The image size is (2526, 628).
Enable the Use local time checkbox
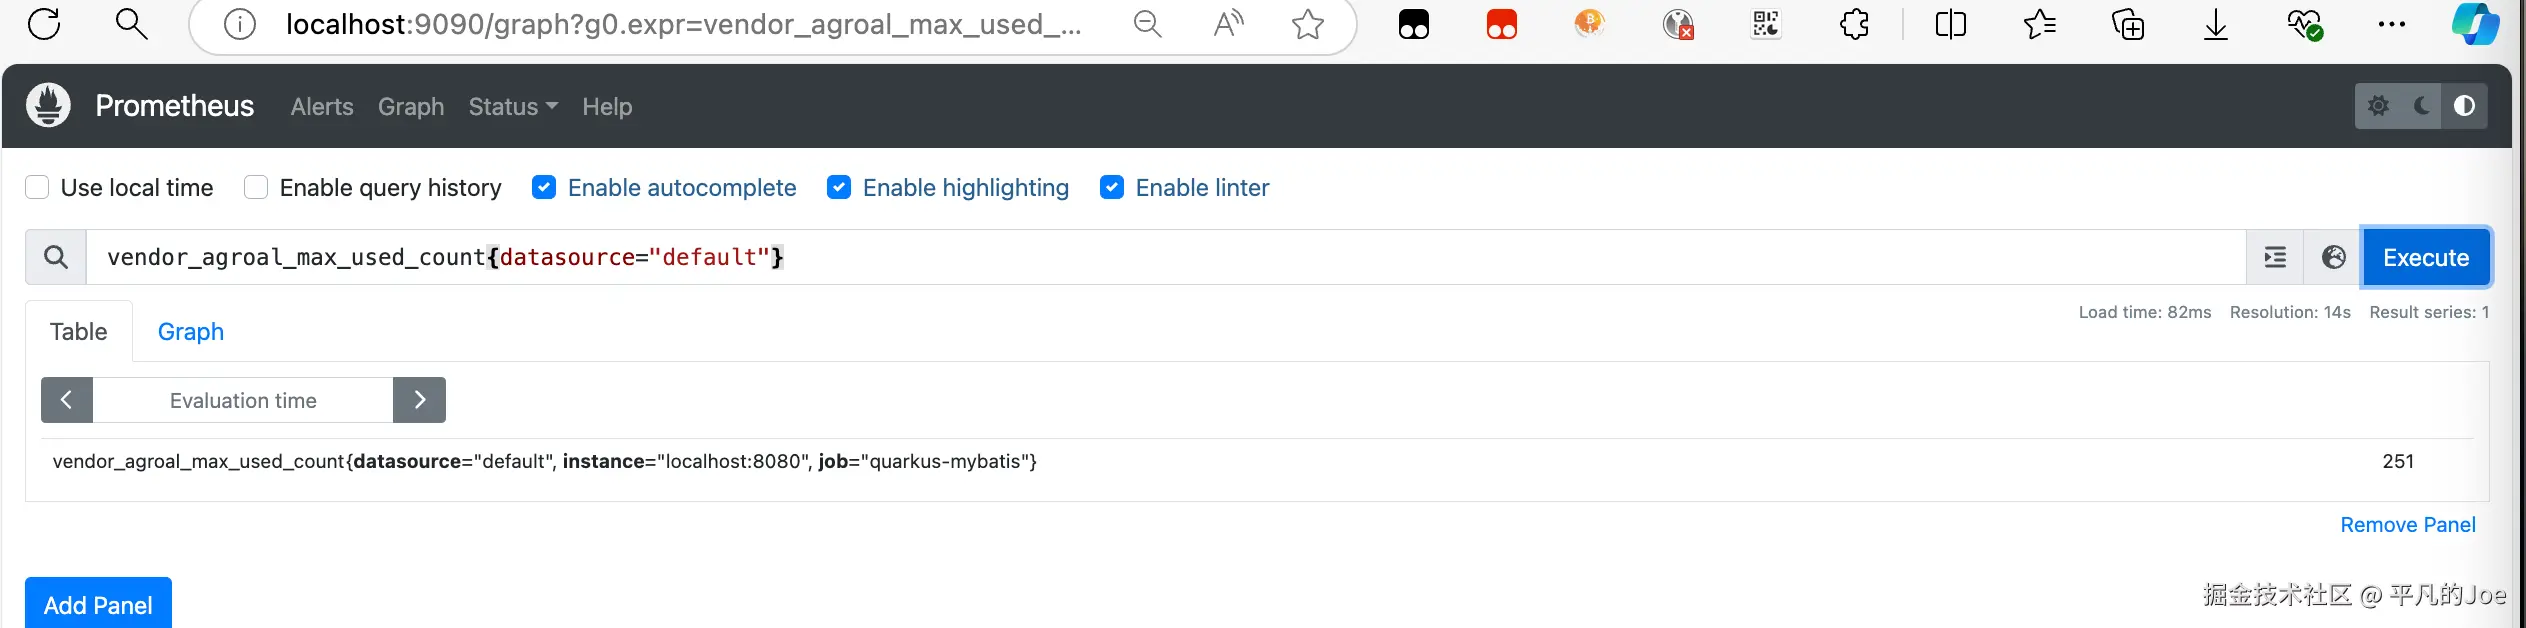(x=37, y=188)
